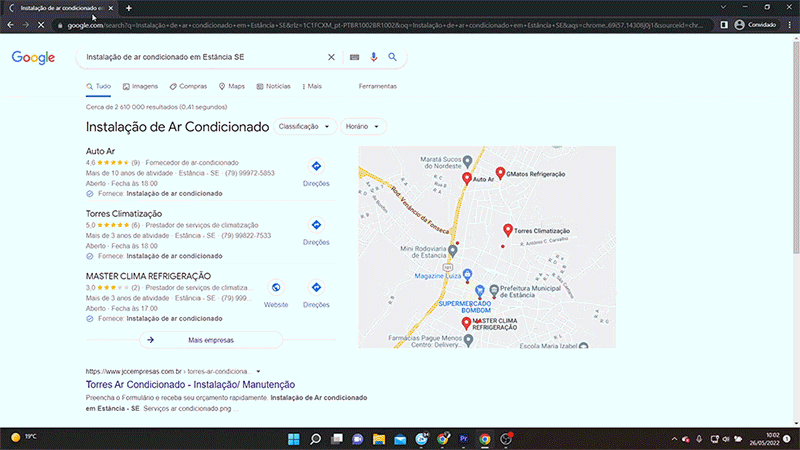Select the Instalação de ar condicionado browser tab
800x450 pixels.
click(x=58, y=8)
